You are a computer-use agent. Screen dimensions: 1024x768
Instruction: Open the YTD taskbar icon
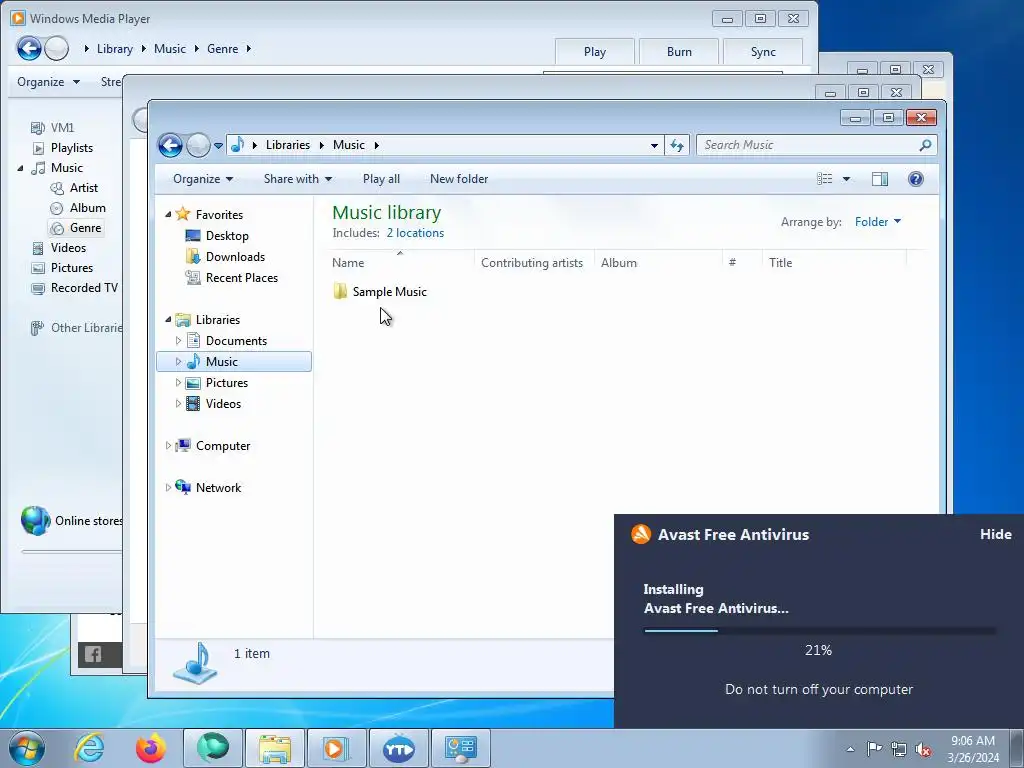[398, 748]
